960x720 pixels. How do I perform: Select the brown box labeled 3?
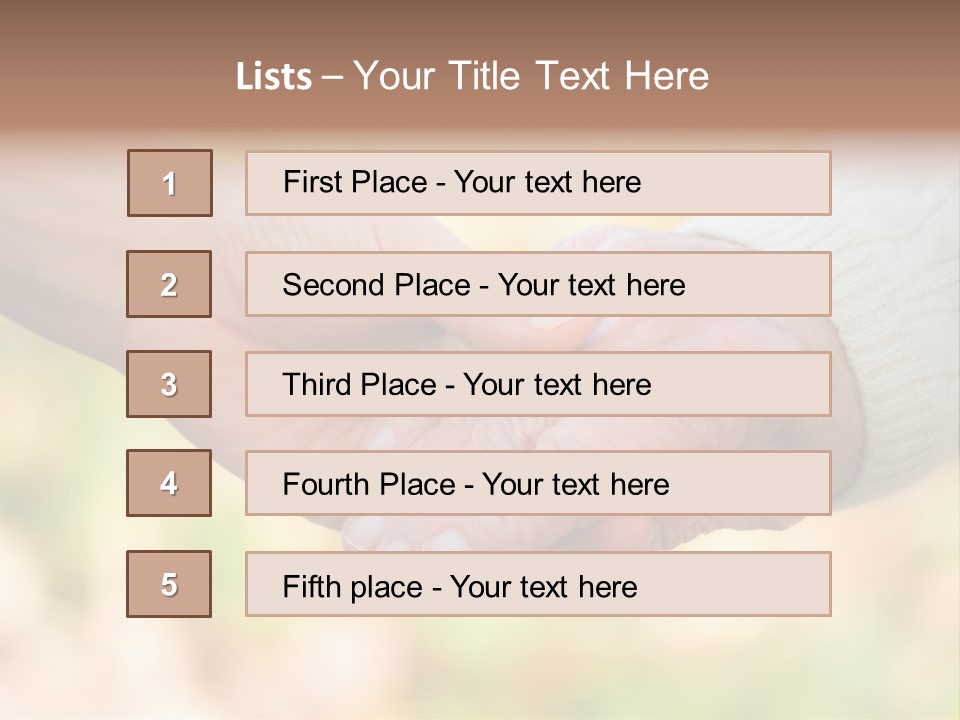tap(169, 384)
